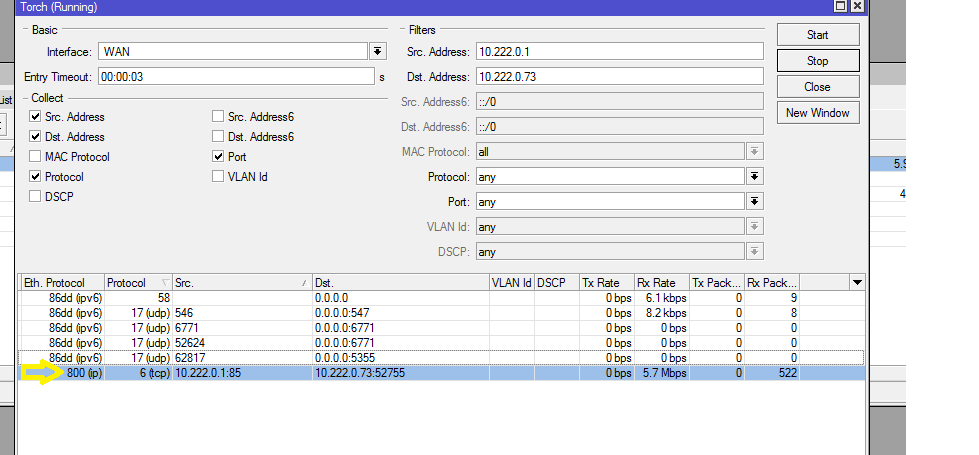The image size is (979, 455).
Task: Click the Close button below Stop
Action: tap(817, 87)
